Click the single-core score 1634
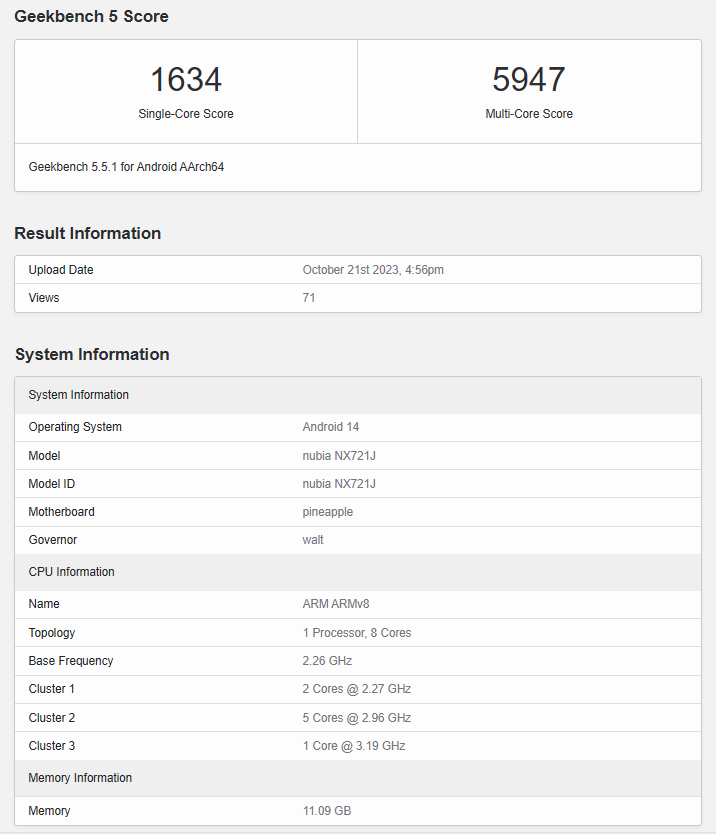The image size is (716, 834). pyautogui.click(x=186, y=80)
